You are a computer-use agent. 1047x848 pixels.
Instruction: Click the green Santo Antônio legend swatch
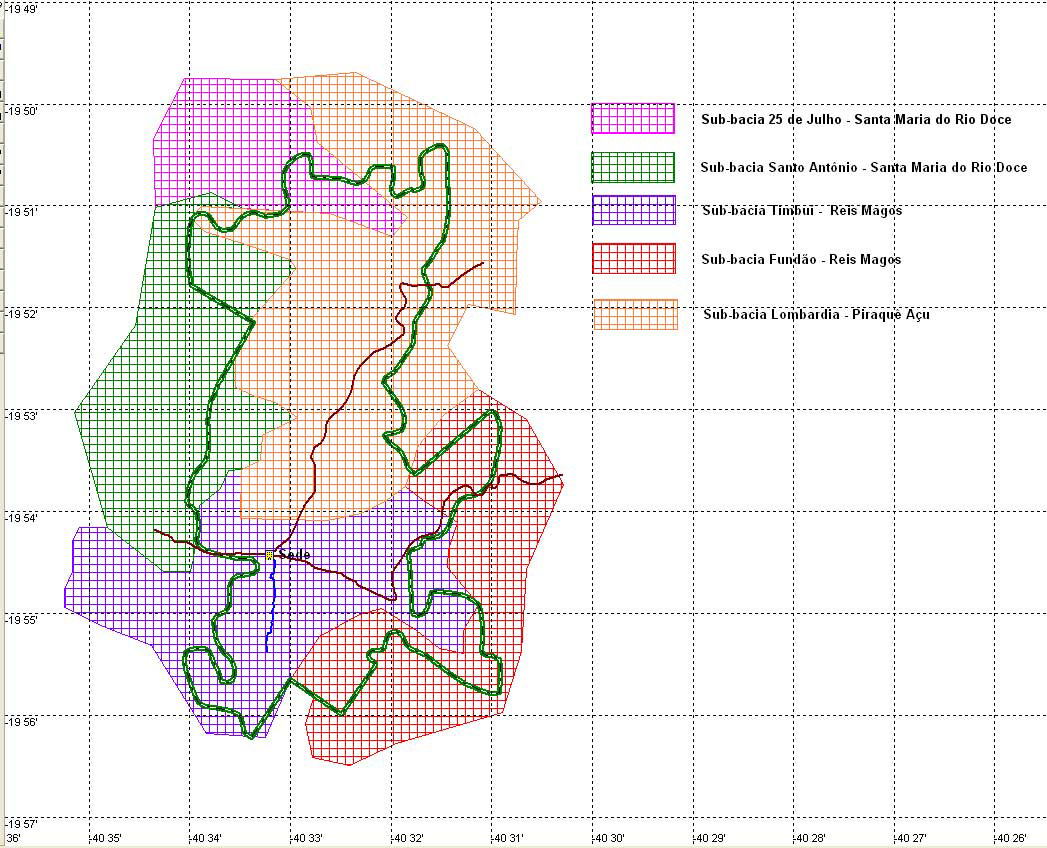[x=632, y=167]
